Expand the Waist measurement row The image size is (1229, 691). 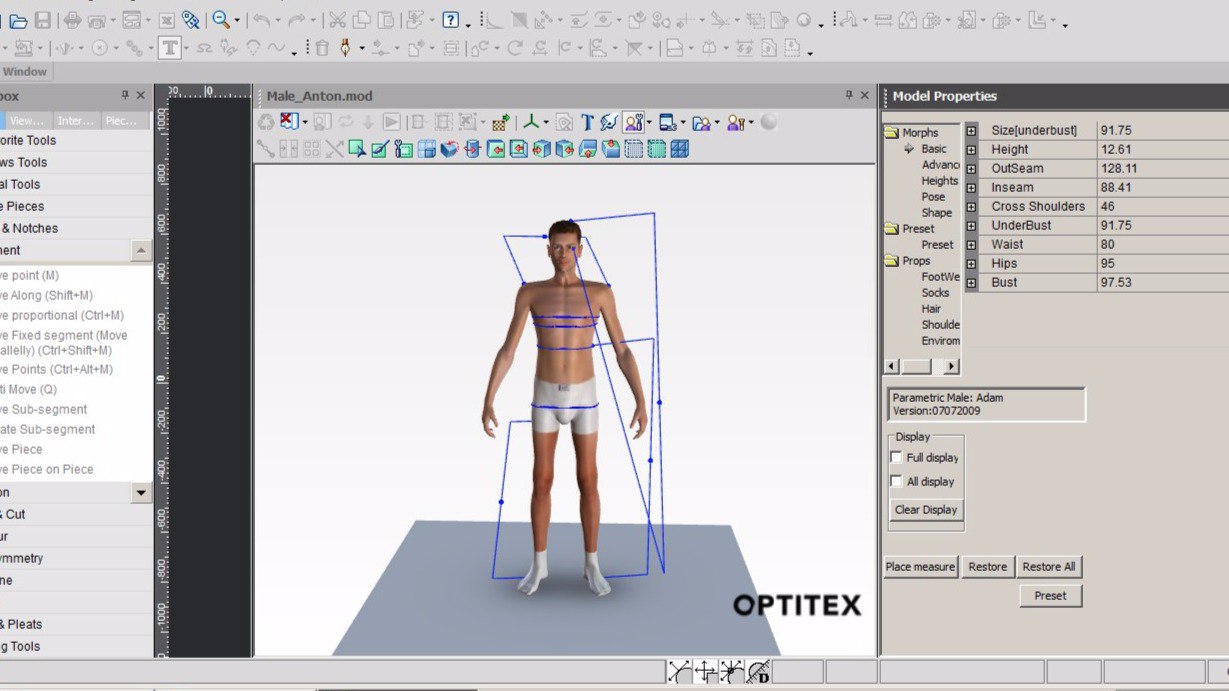point(971,245)
